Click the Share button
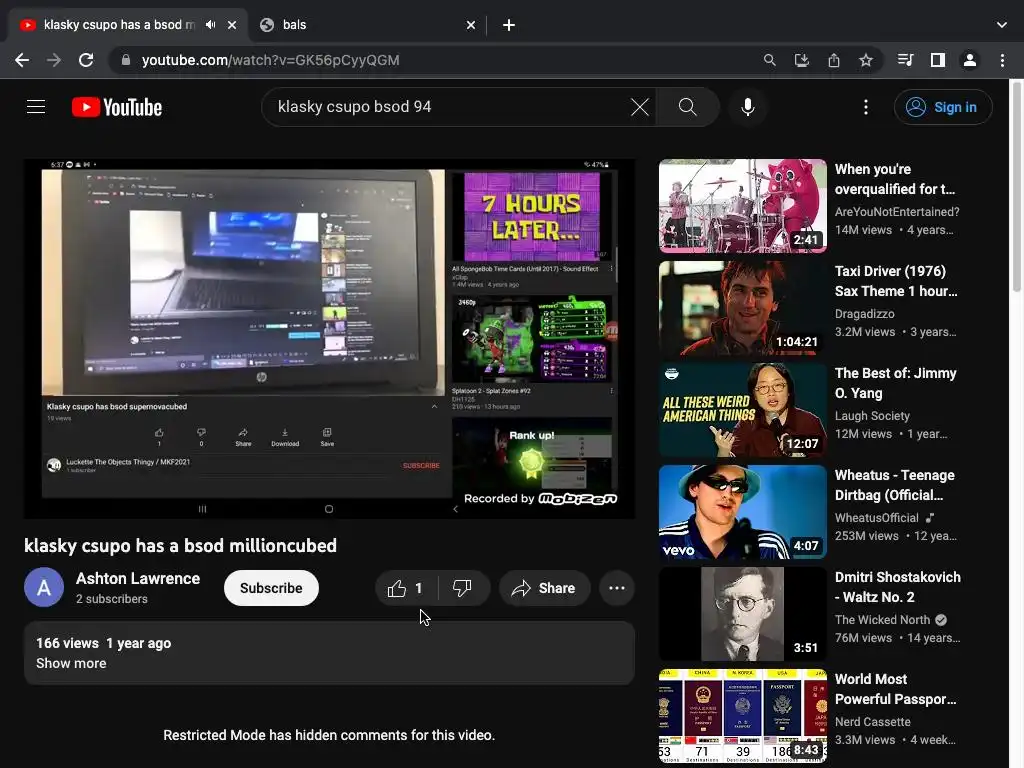This screenshot has width=1024, height=768. (x=545, y=588)
